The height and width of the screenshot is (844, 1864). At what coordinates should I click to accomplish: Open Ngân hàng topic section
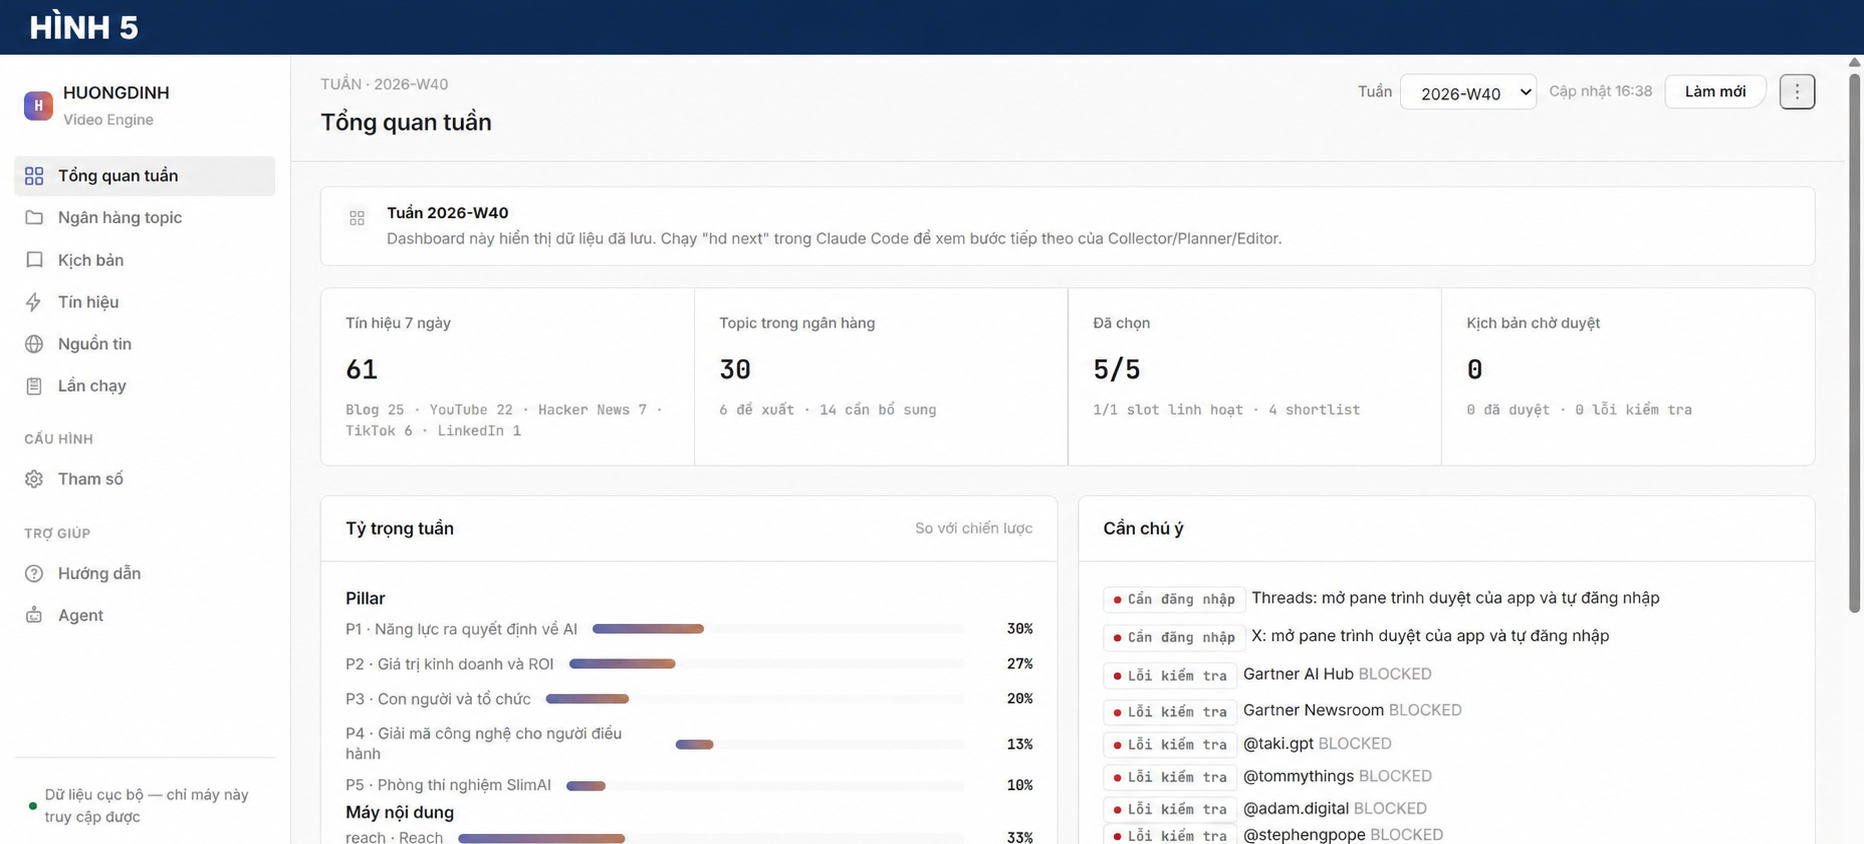[x=145, y=218]
